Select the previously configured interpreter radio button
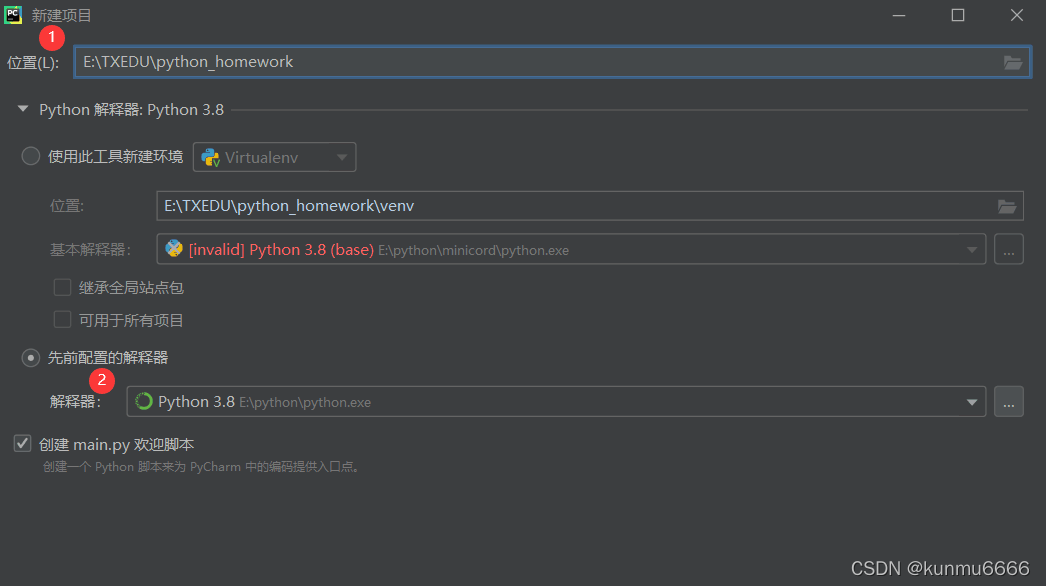Image resolution: width=1046 pixels, height=586 pixels. (x=31, y=358)
